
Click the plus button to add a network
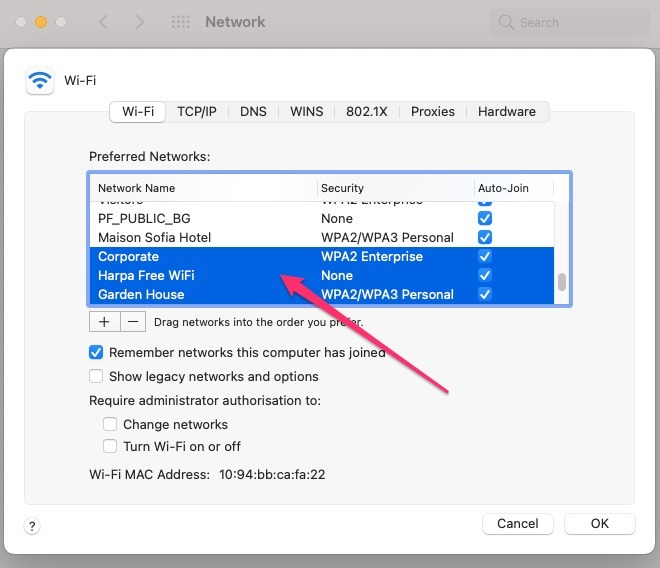(104, 322)
